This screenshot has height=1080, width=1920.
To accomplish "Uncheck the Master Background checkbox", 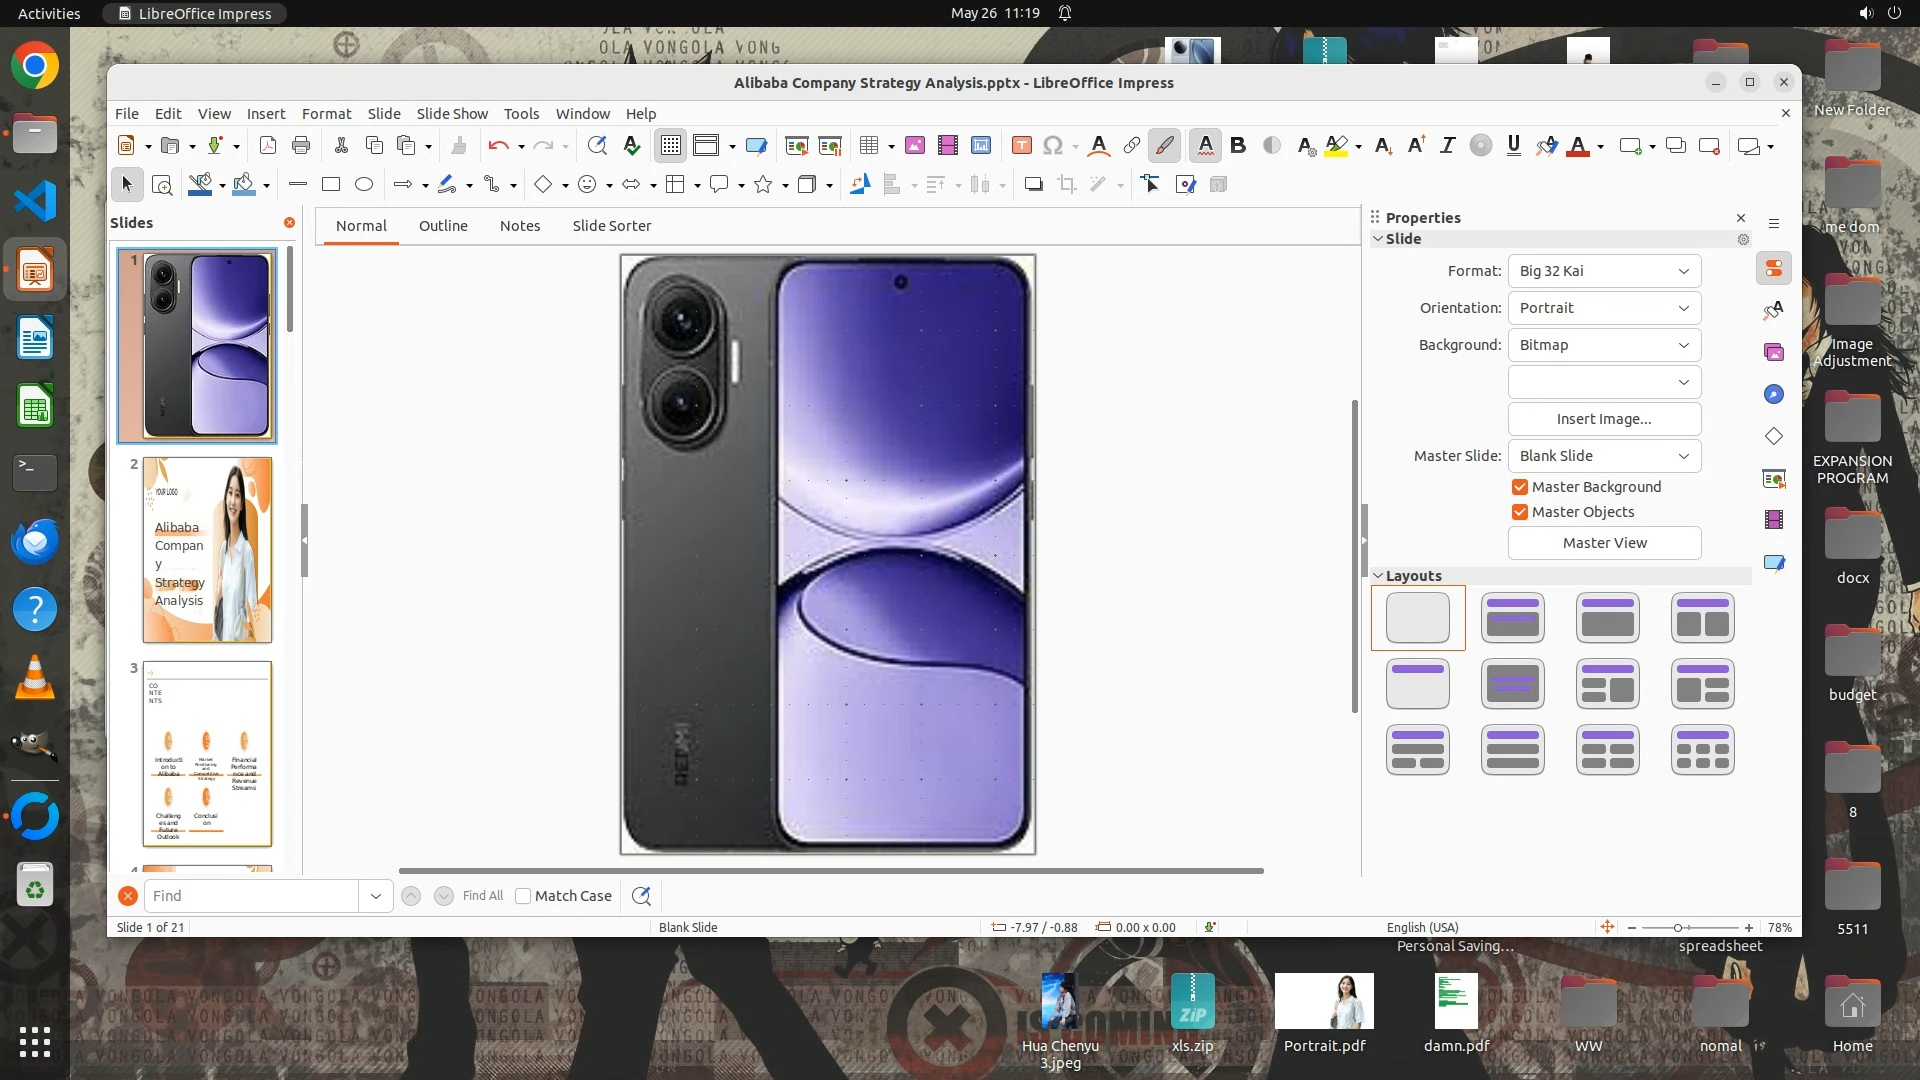I will tap(1520, 487).
